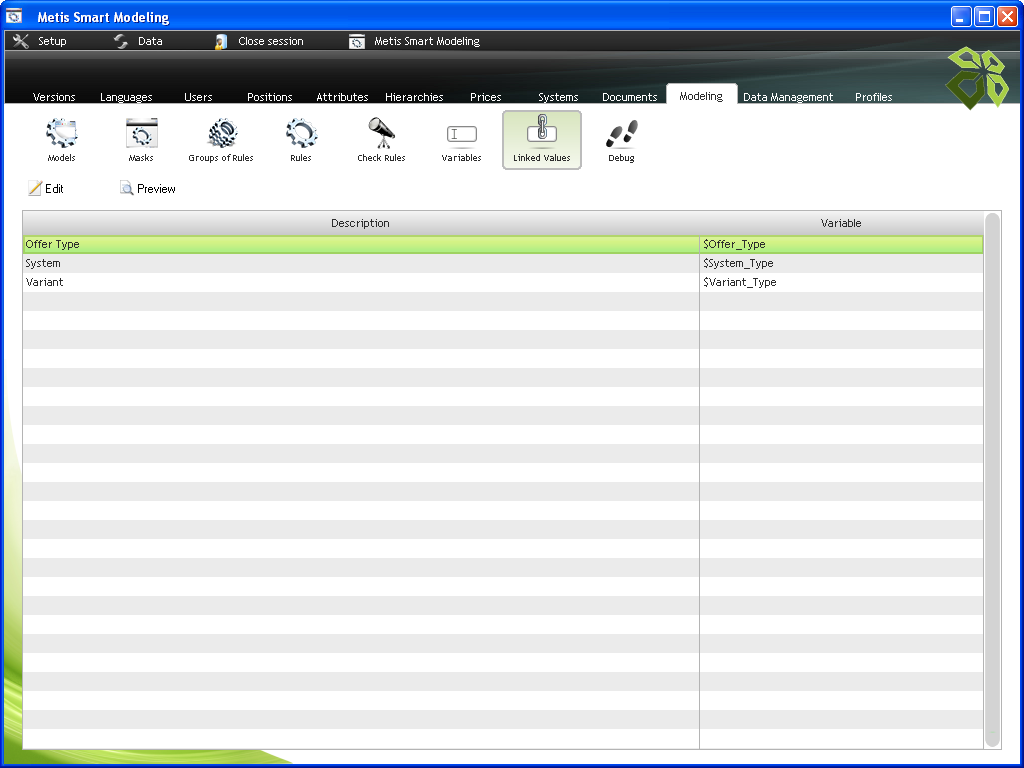The height and width of the screenshot is (768, 1024).
Task: Open Groups of Rules
Action: click(222, 134)
